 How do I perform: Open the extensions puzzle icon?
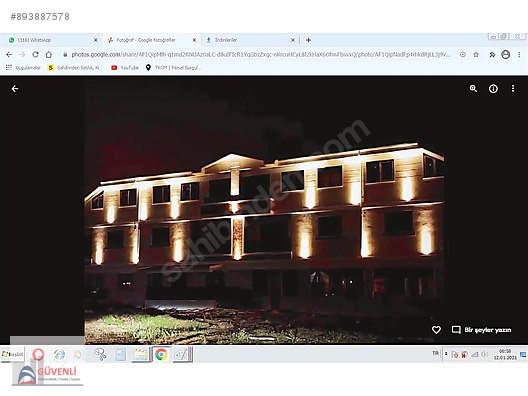pos(492,55)
